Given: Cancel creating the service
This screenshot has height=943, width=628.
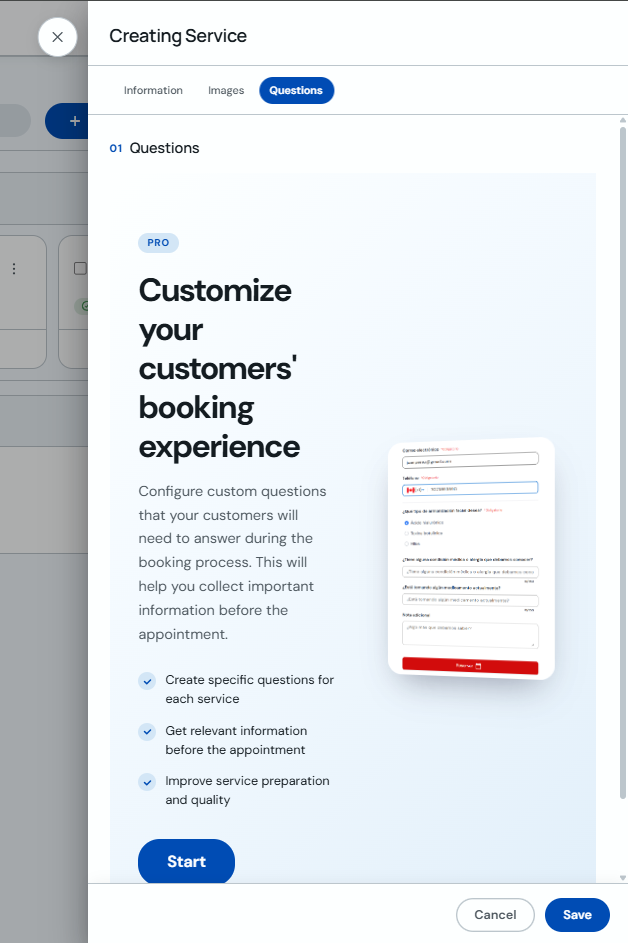Looking at the screenshot, I should 495,915.
